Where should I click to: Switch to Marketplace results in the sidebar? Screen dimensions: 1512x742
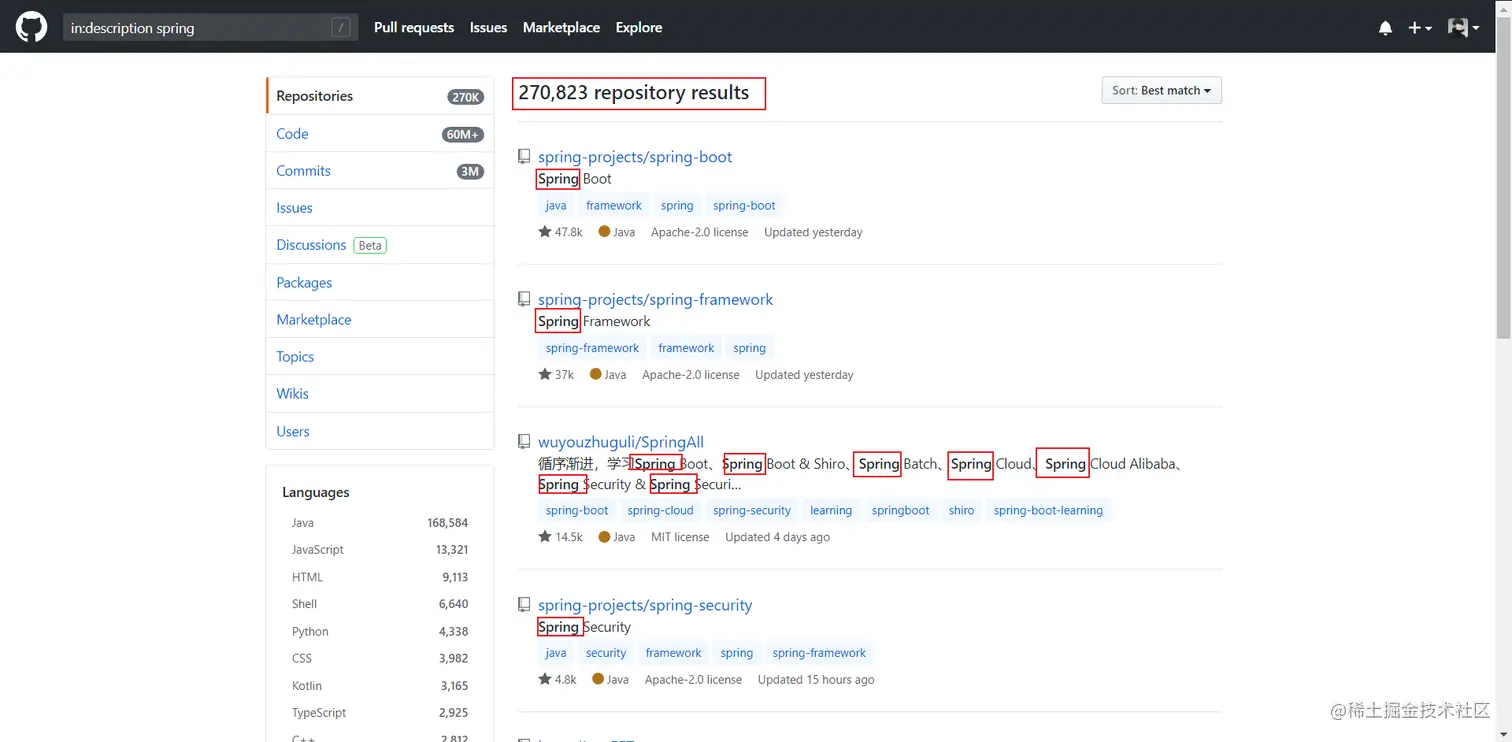tap(380, 320)
